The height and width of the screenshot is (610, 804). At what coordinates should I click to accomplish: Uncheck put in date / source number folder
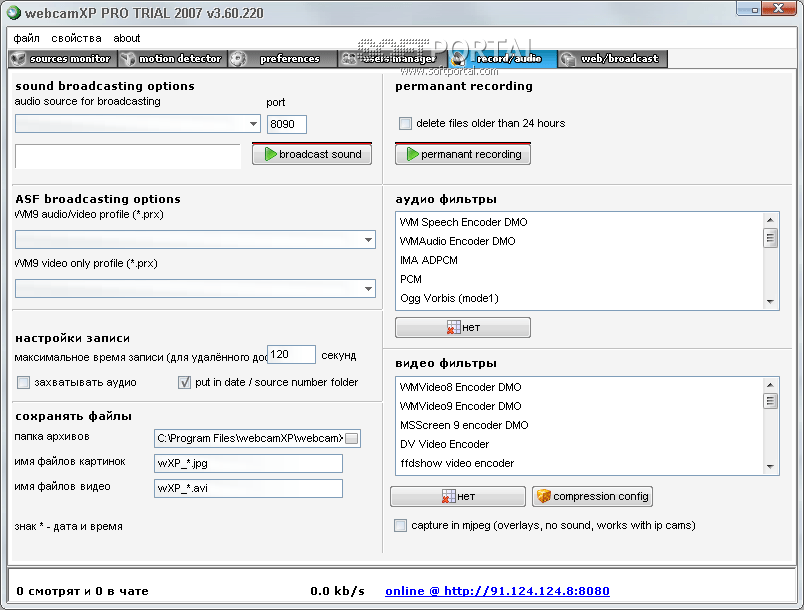tap(184, 382)
